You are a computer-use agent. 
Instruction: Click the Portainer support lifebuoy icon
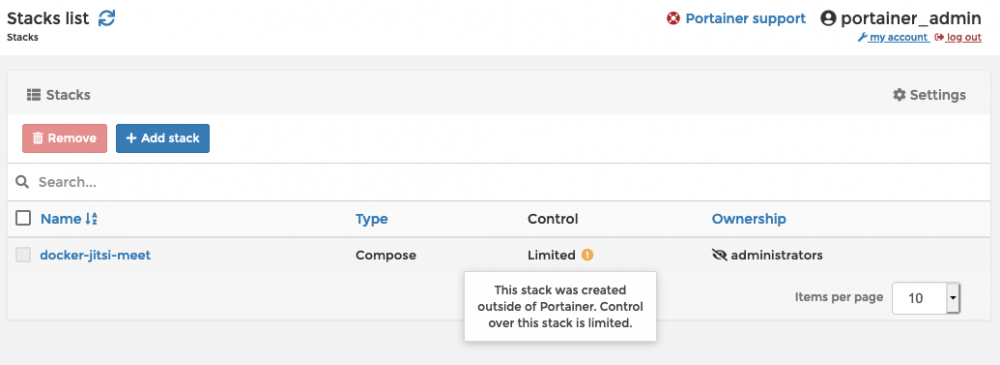[x=673, y=19]
